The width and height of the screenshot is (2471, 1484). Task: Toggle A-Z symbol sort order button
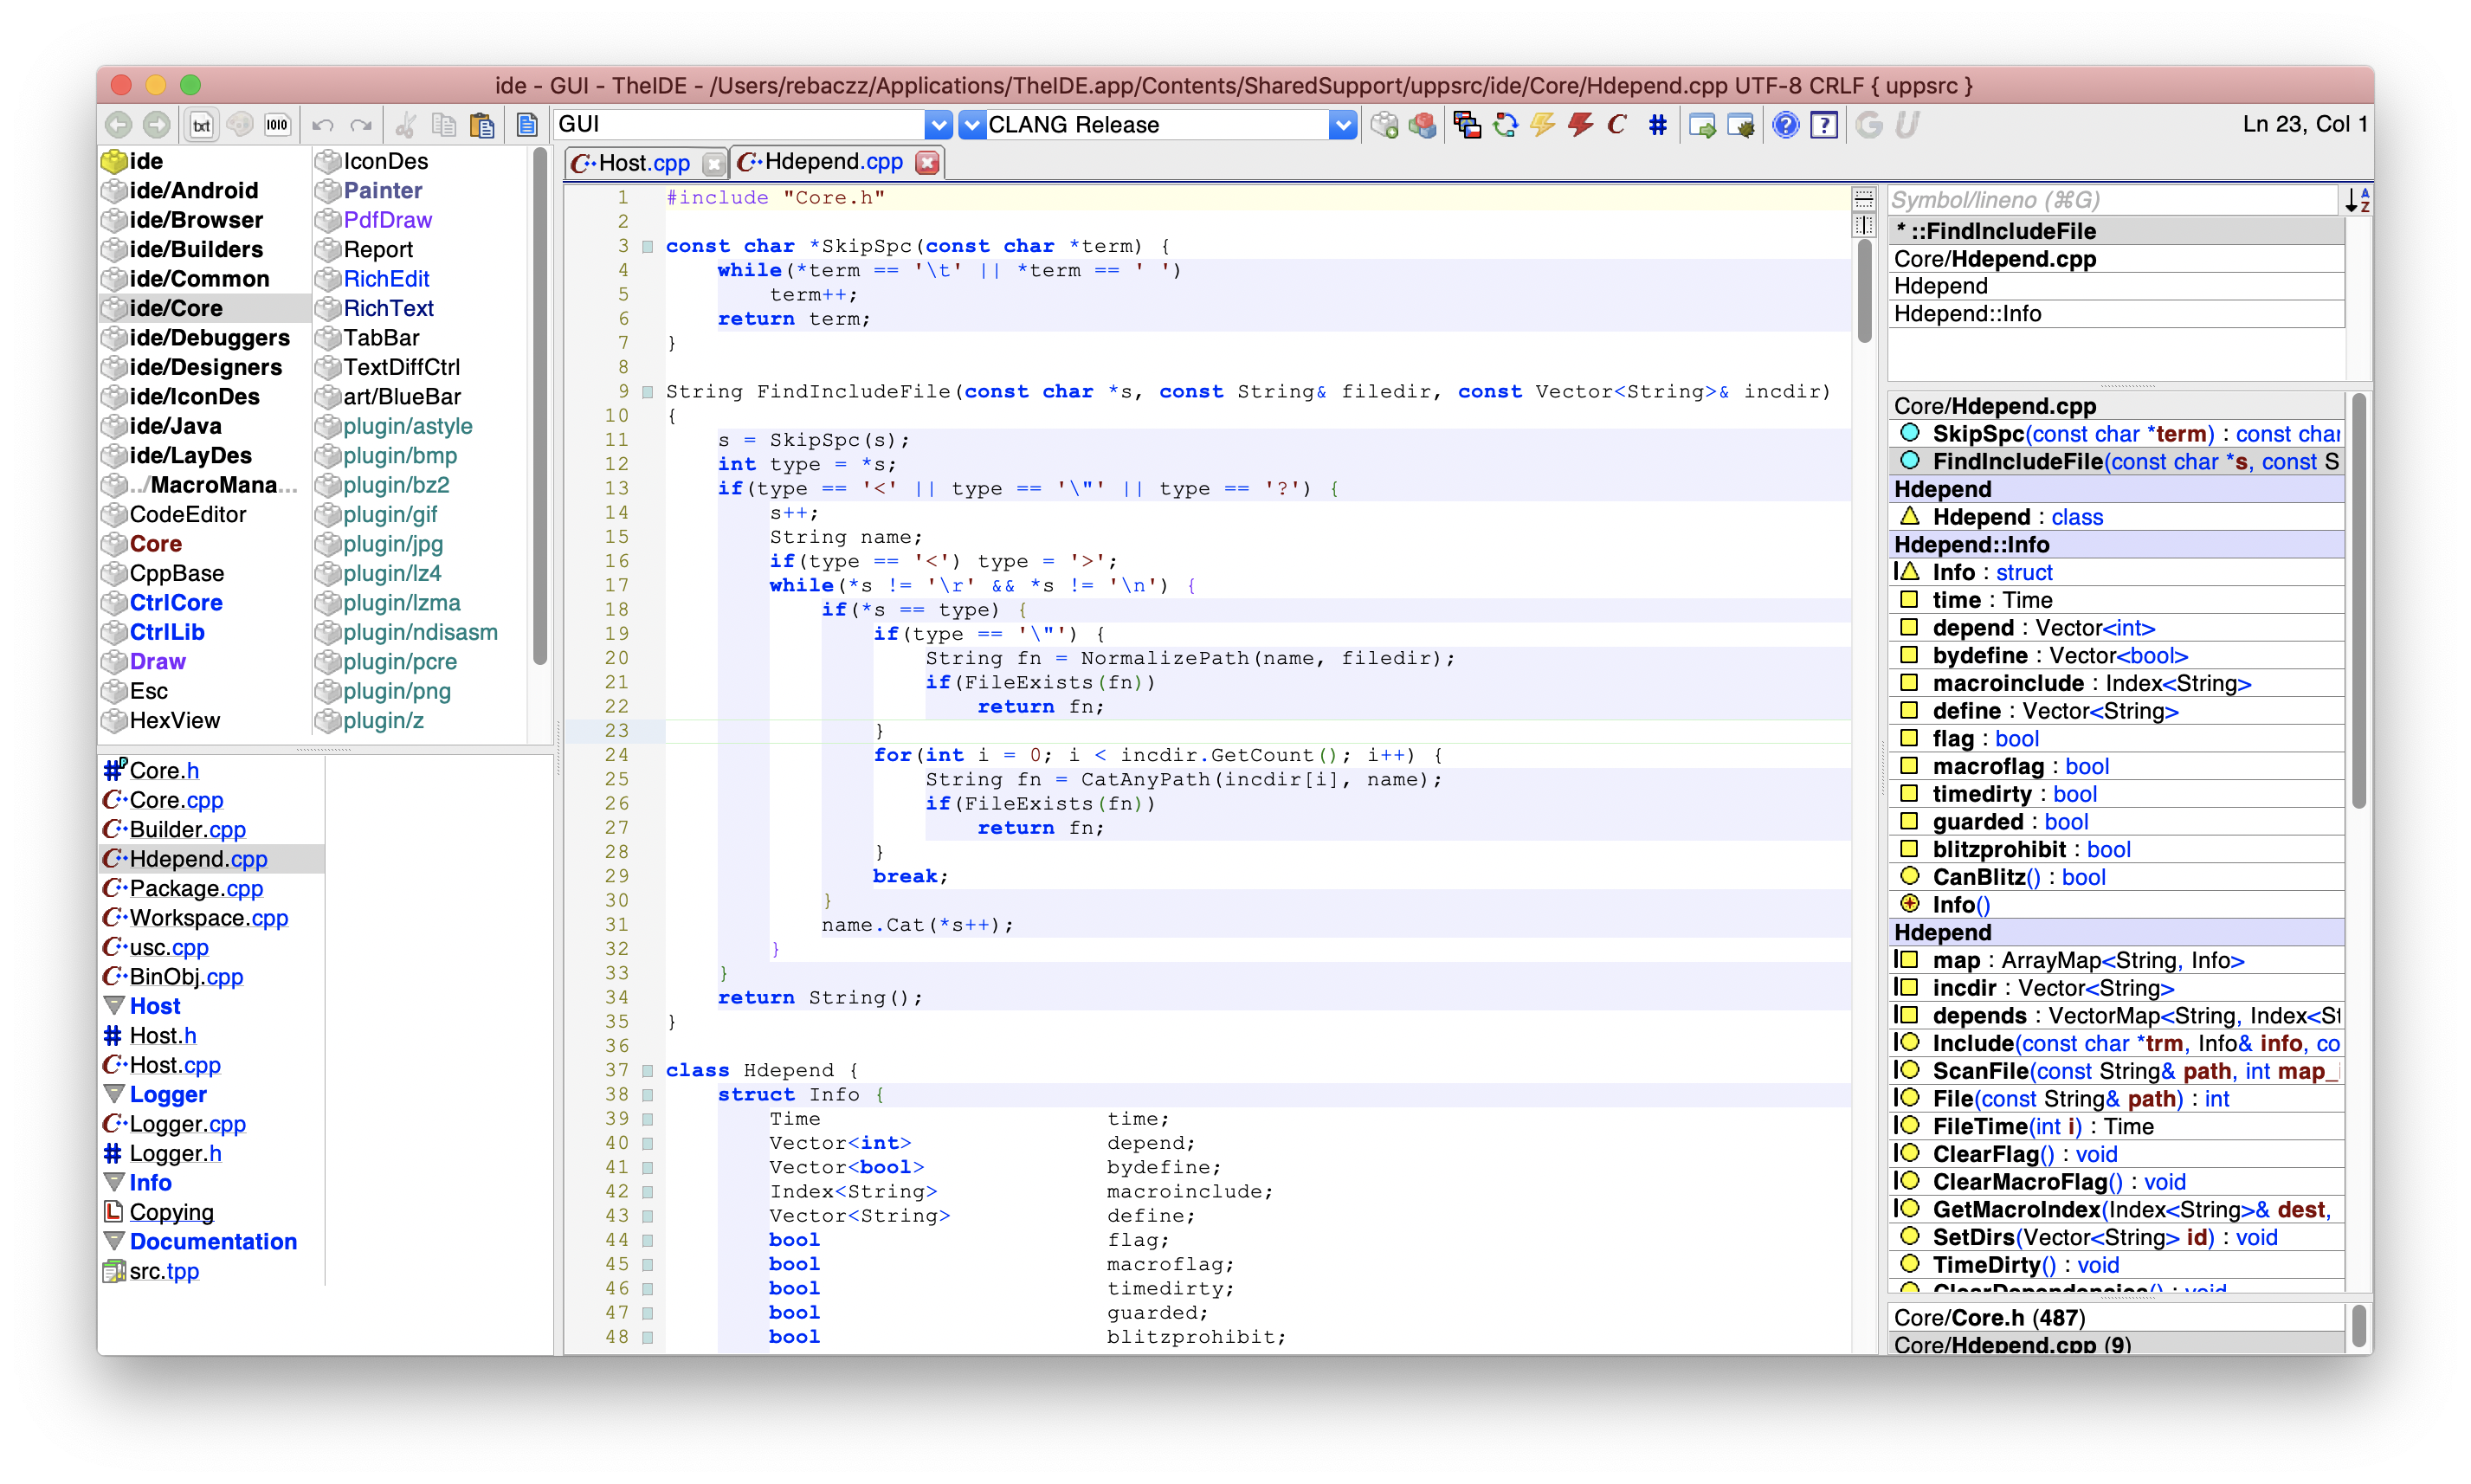point(2357,200)
